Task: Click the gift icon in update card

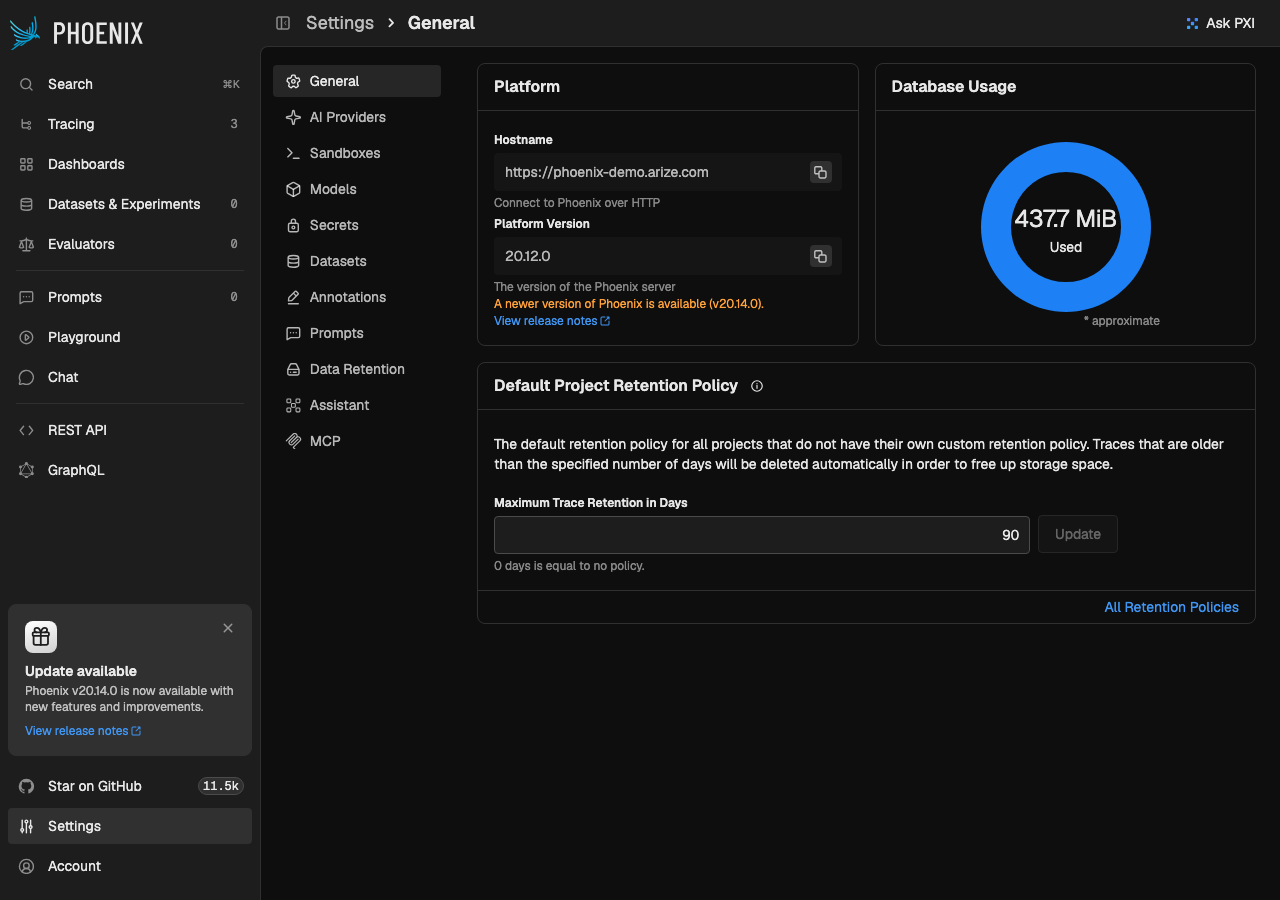Action: pos(41,637)
